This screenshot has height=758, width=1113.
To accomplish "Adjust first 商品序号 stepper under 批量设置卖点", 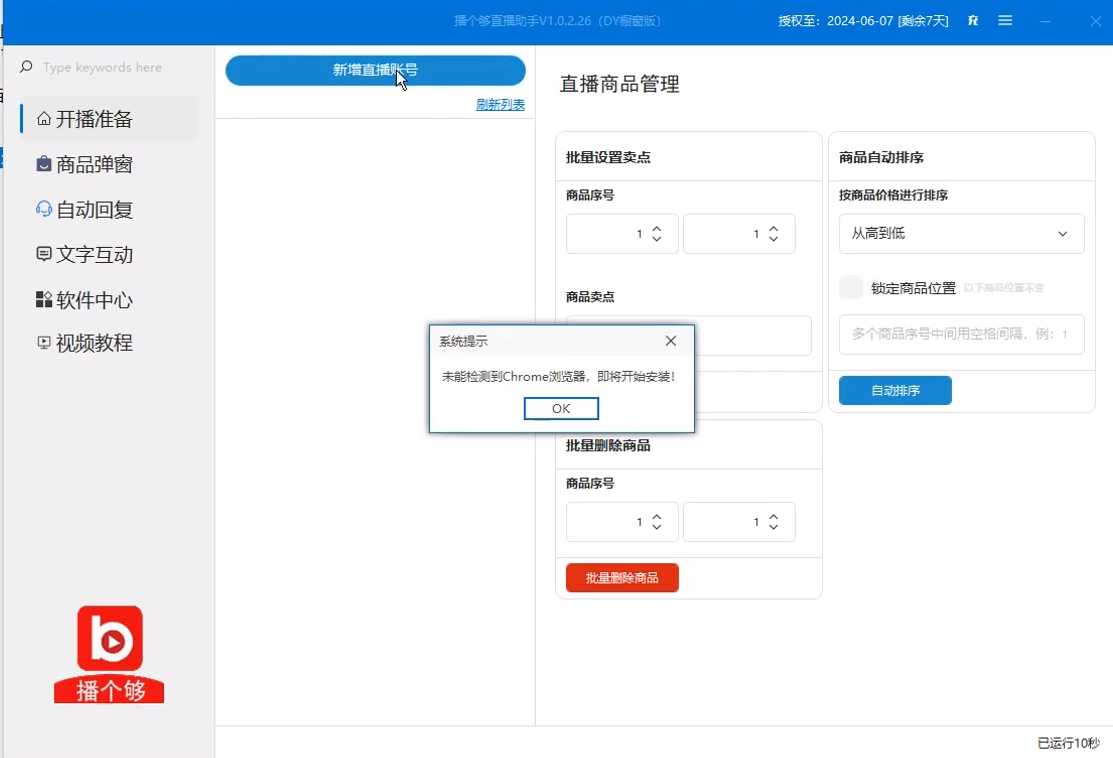I will [656, 234].
